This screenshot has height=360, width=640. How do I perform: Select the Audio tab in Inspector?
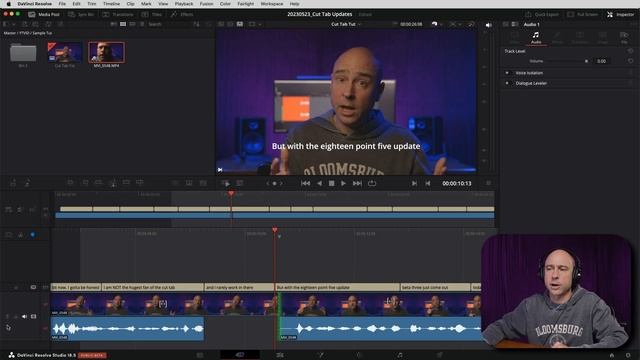point(536,38)
